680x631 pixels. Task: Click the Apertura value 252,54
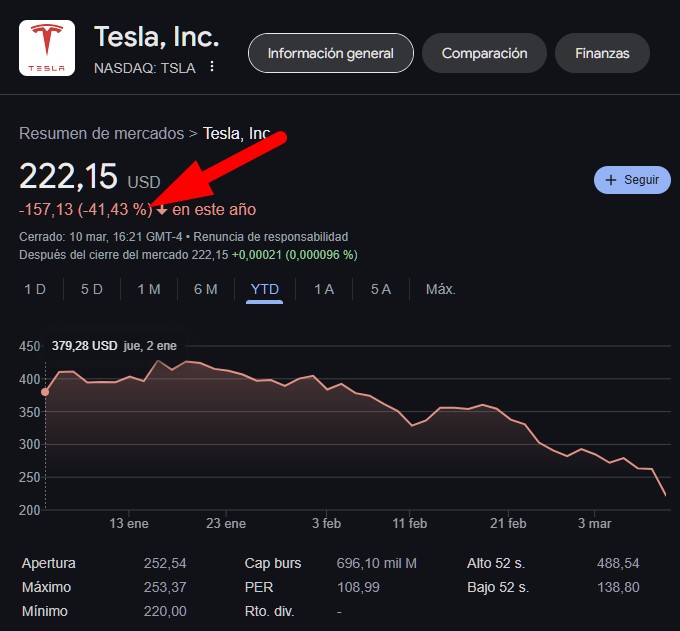(x=165, y=563)
